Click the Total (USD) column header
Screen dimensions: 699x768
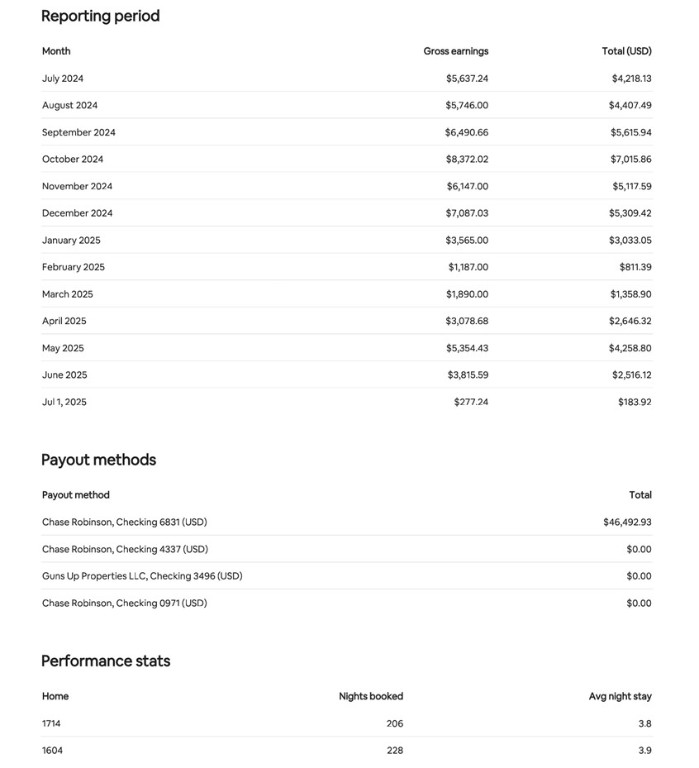pyautogui.click(x=627, y=51)
